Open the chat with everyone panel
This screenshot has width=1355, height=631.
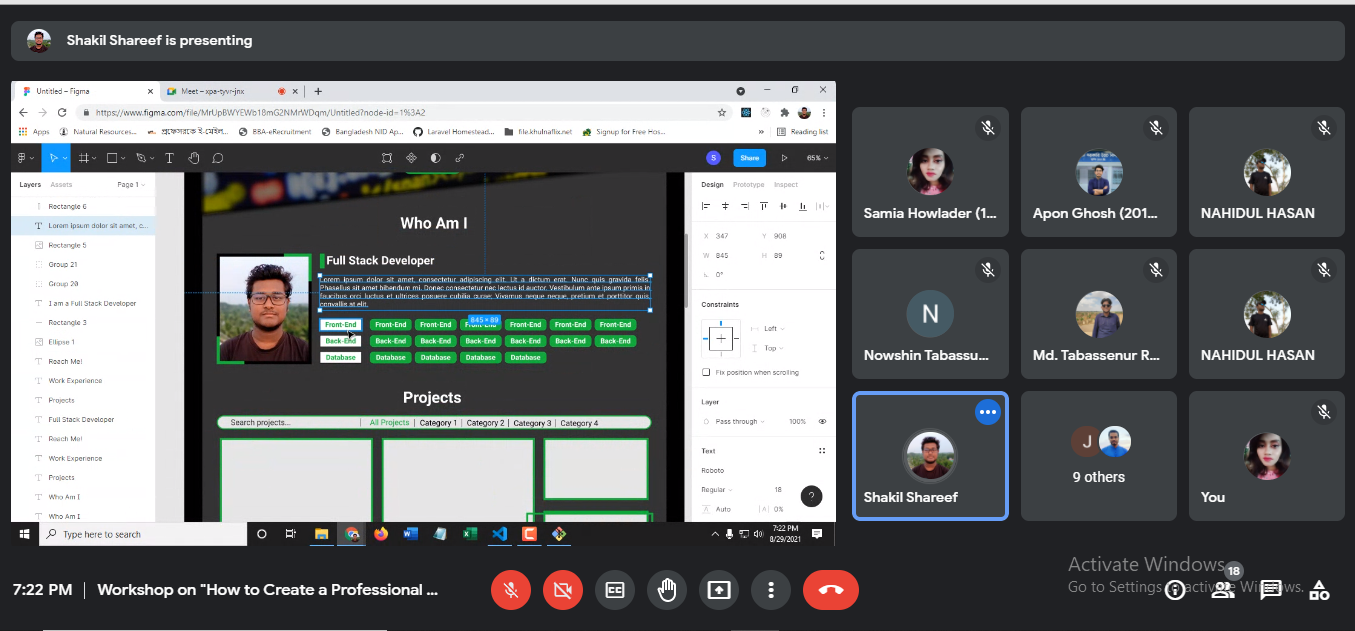click(1271, 590)
